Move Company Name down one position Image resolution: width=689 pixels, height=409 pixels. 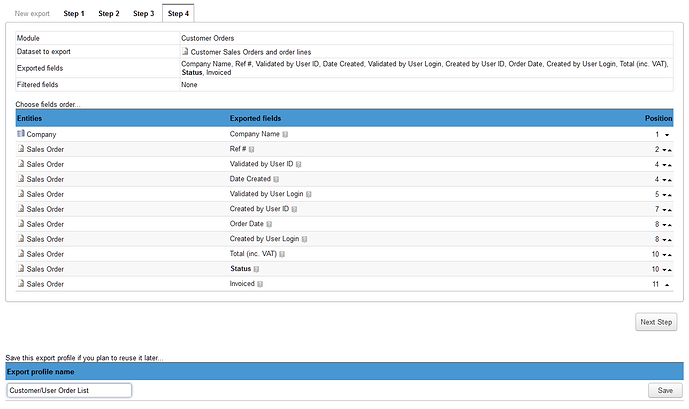pos(667,135)
